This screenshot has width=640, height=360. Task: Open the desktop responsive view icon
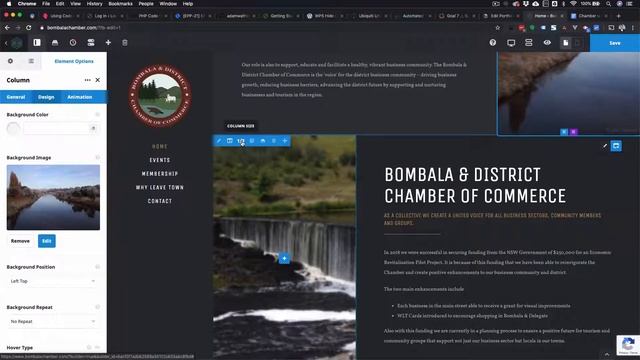[511, 42]
